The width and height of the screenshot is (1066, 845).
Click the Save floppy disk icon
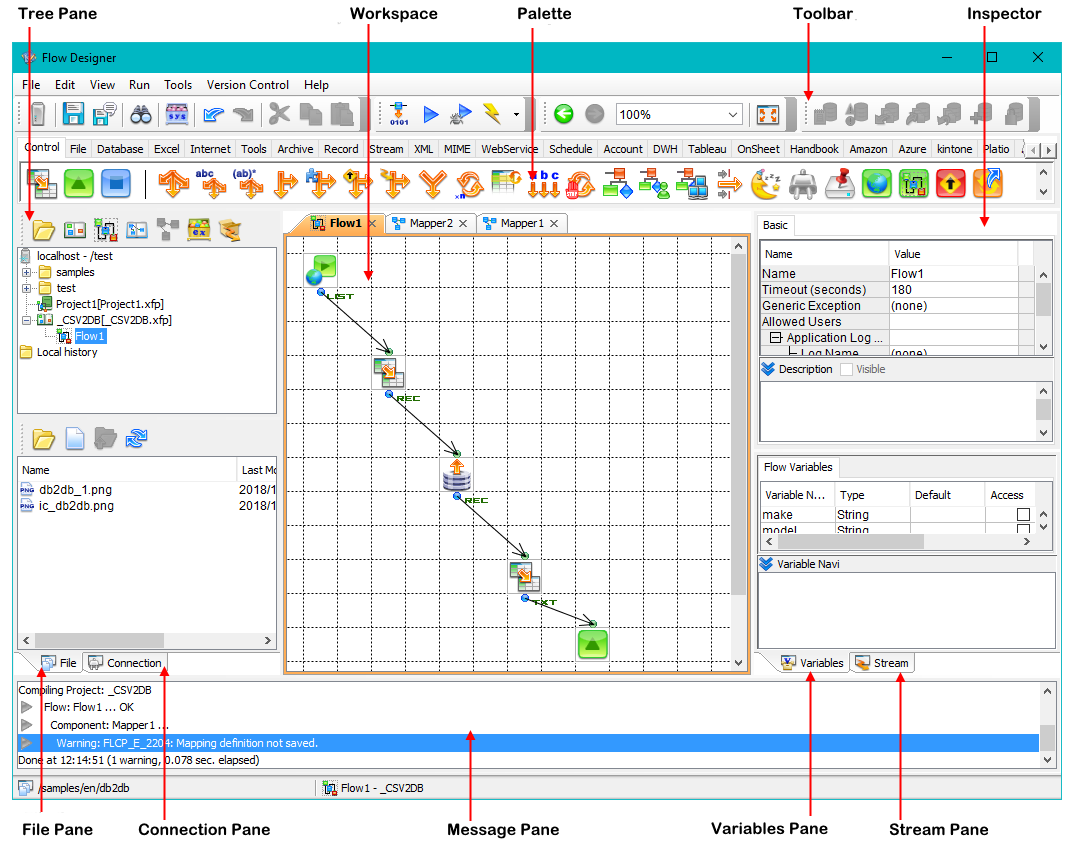(73, 115)
